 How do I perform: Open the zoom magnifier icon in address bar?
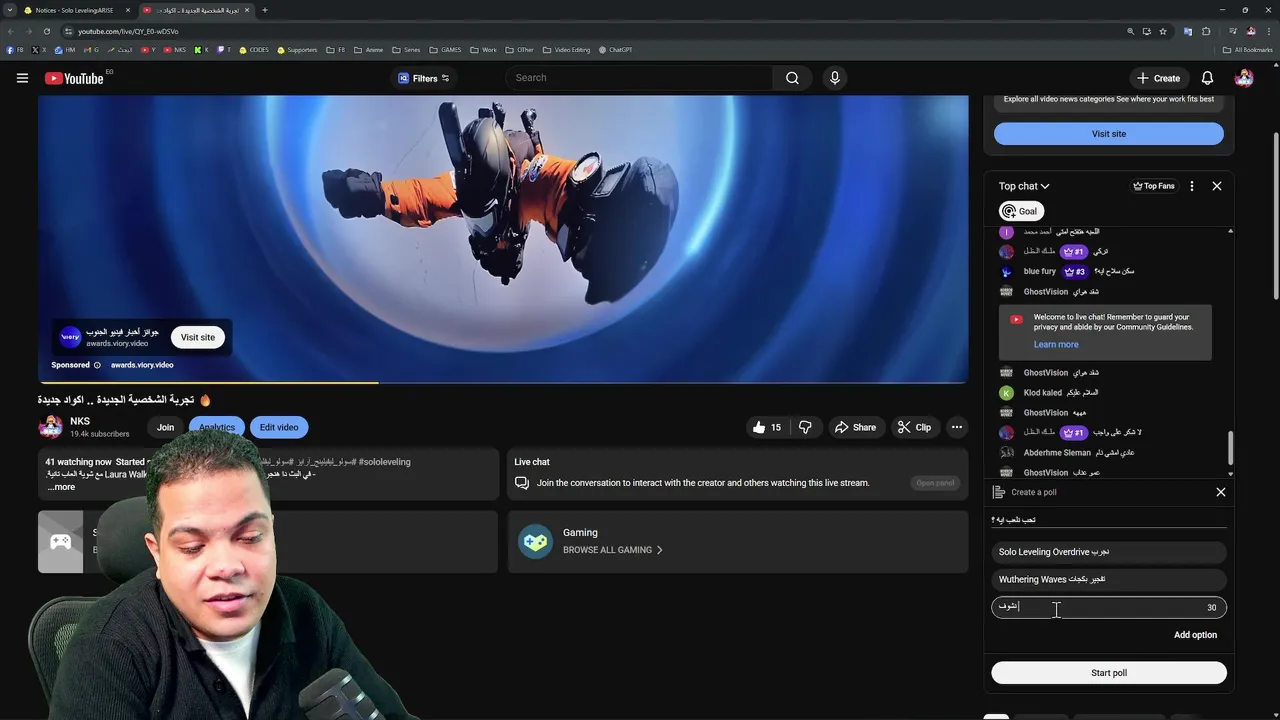(x=1130, y=31)
